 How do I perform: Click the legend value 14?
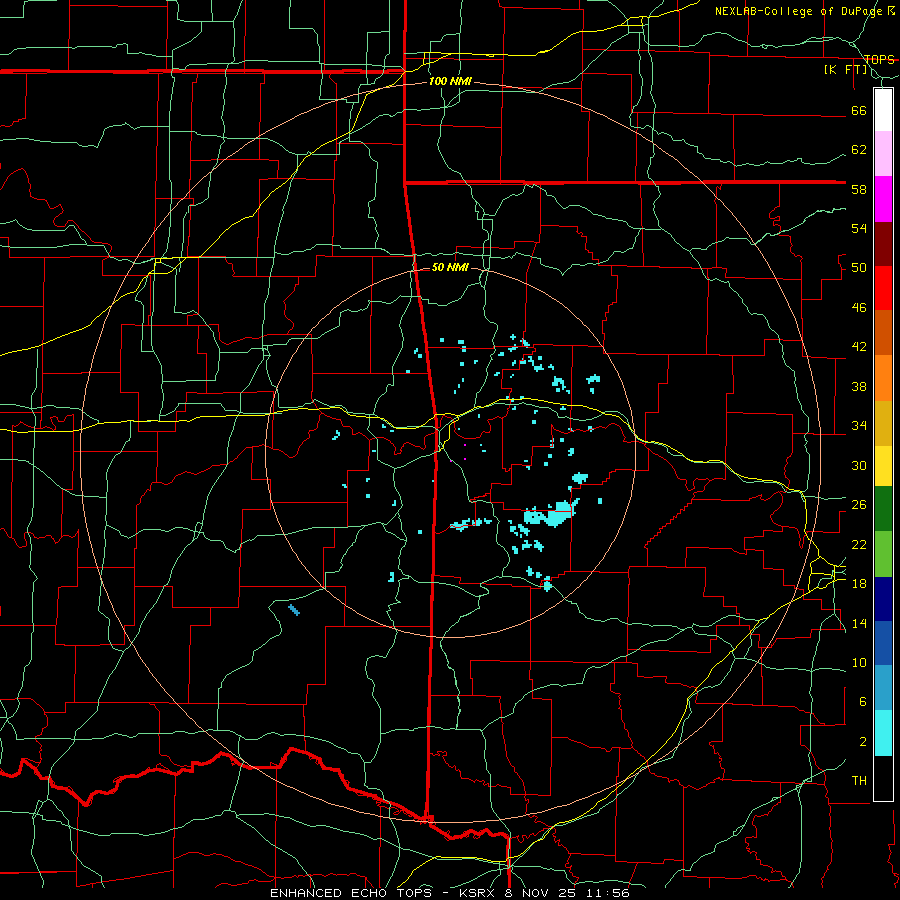[x=859, y=623]
